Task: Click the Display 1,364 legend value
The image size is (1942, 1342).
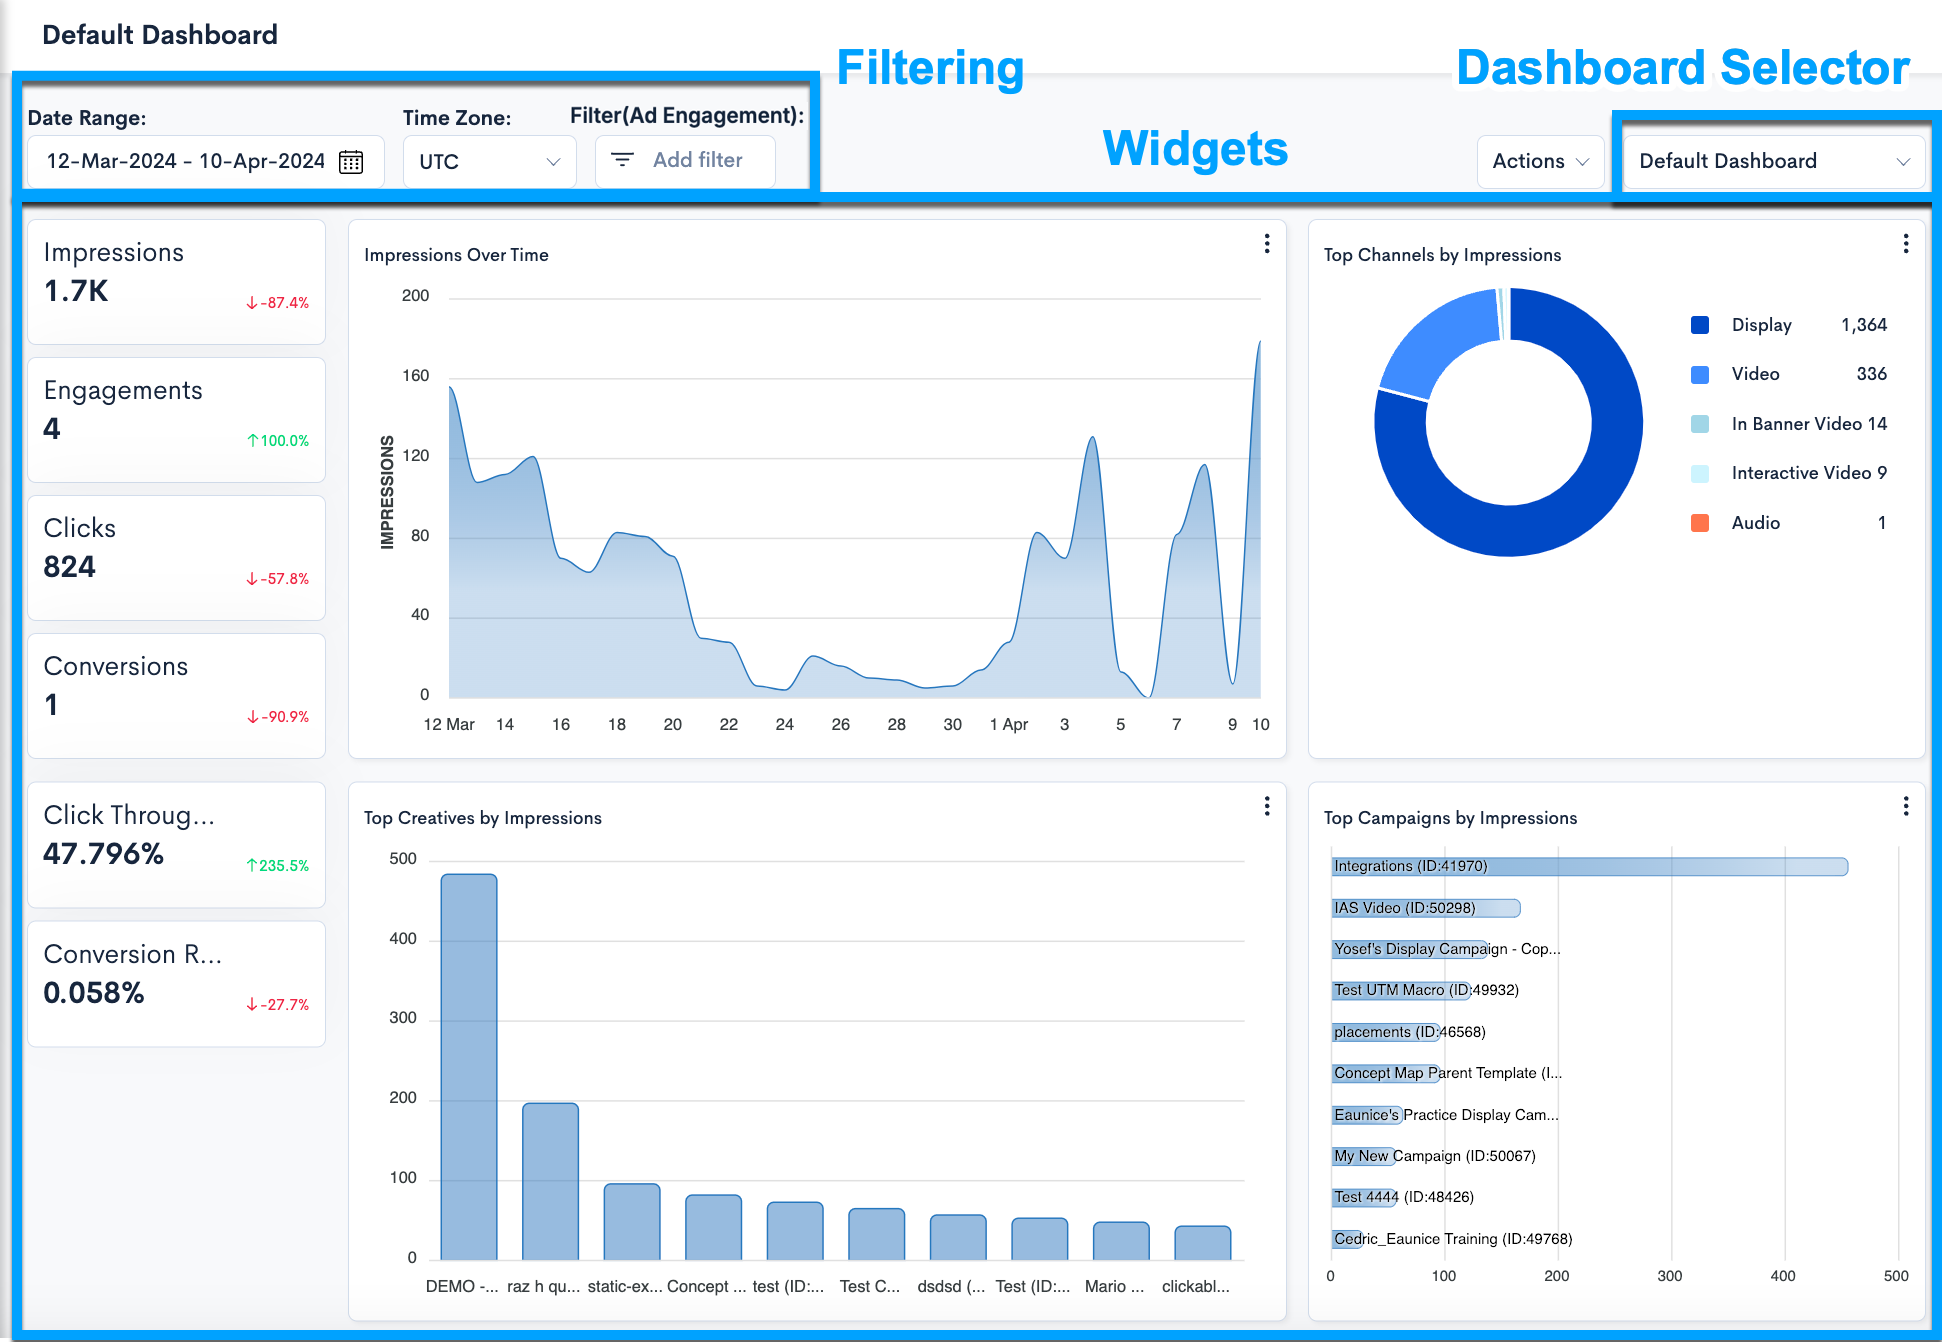Action: pyautogui.click(x=1864, y=325)
